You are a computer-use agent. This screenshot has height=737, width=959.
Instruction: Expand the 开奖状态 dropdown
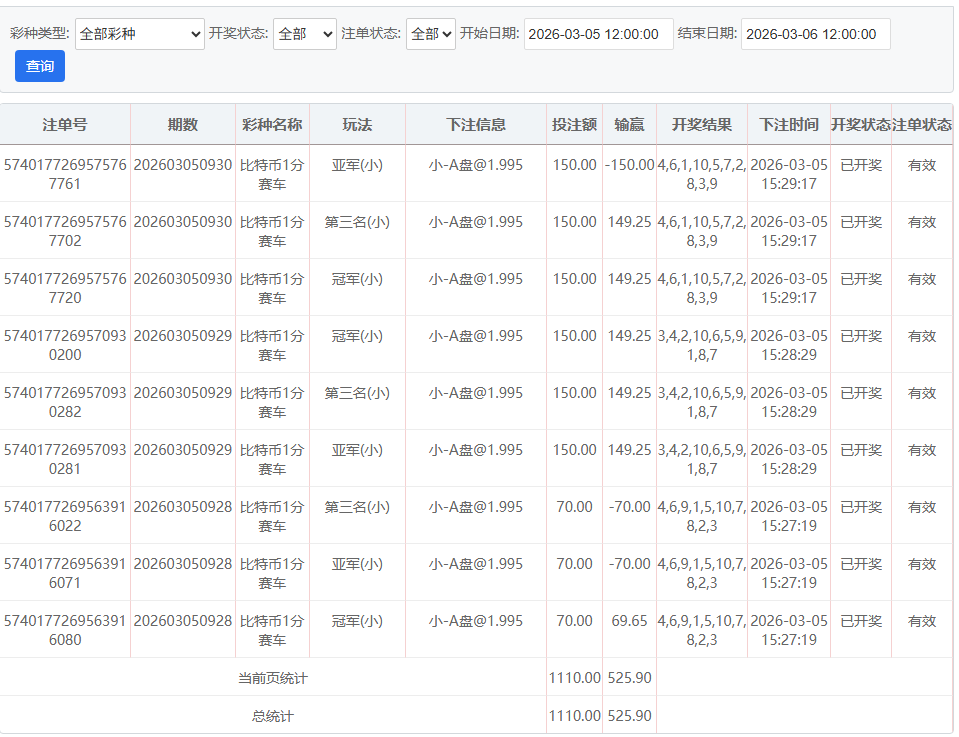pyautogui.click(x=304, y=34)
